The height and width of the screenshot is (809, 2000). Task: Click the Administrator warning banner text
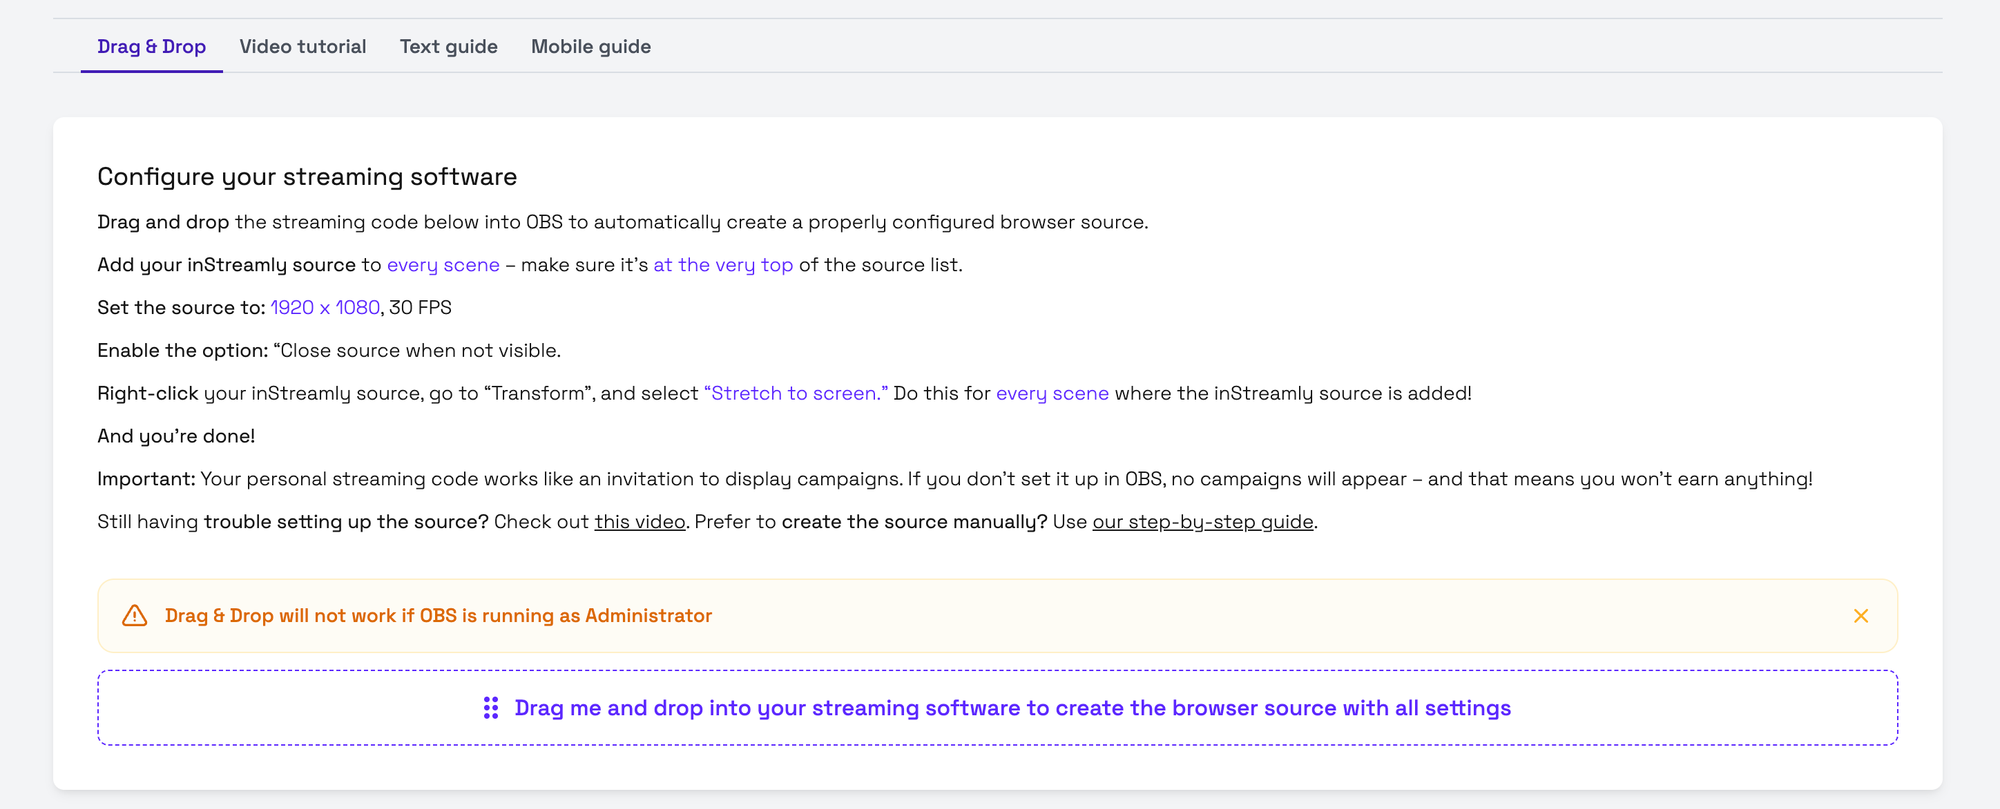coord(438,616)
